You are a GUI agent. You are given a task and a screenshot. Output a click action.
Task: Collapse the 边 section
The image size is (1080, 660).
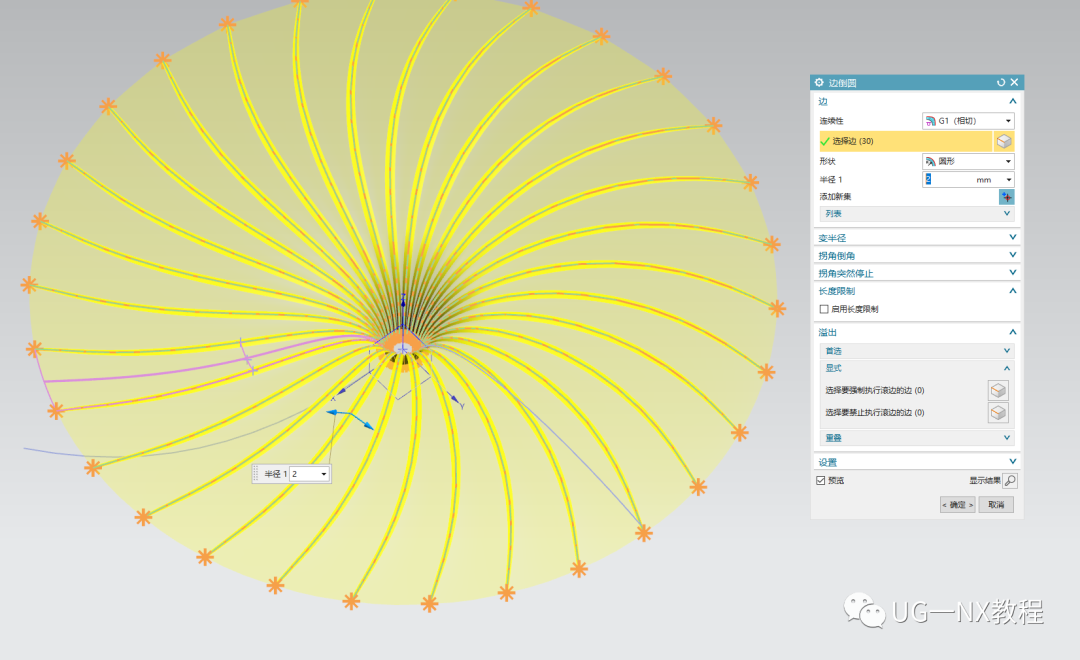click(x=1012, y=101)
